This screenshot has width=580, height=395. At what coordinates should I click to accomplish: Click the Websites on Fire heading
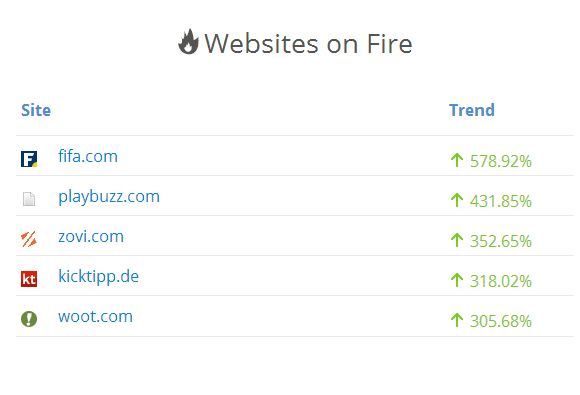(308, 44)
